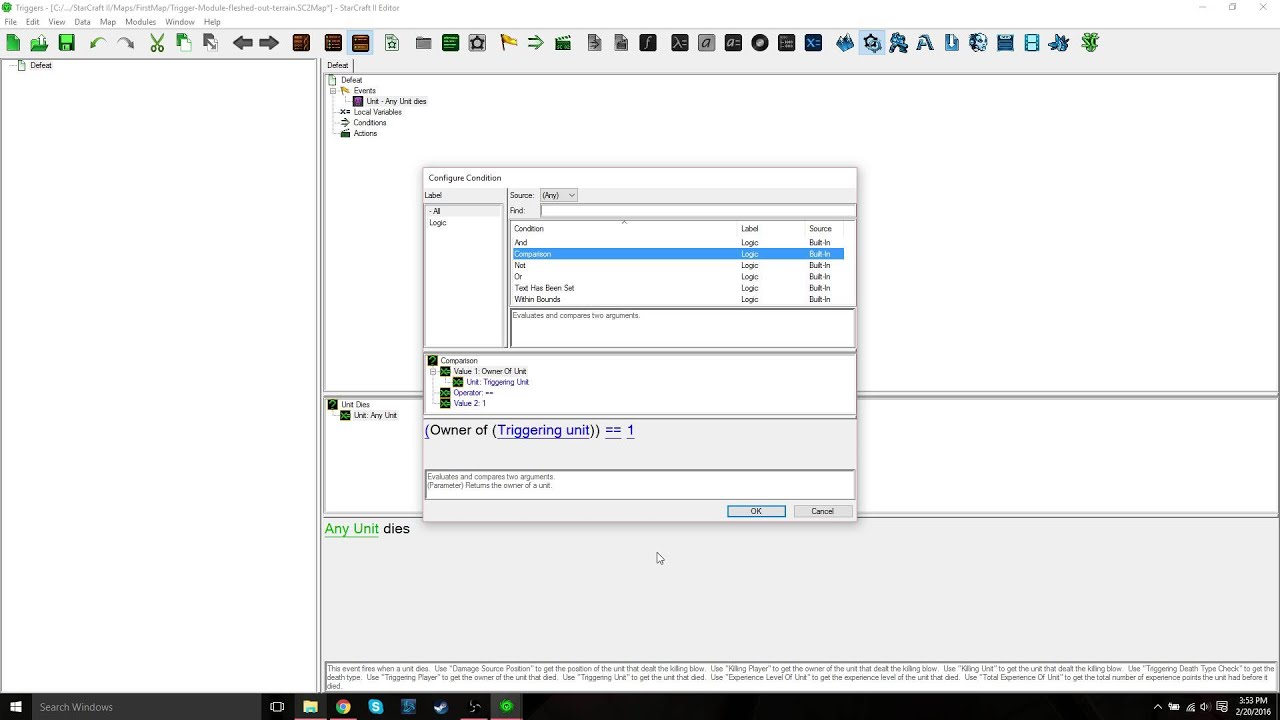Screen dimensions: 1280x720
Task: Click the Save floppy disk icon
Action: 66,43
